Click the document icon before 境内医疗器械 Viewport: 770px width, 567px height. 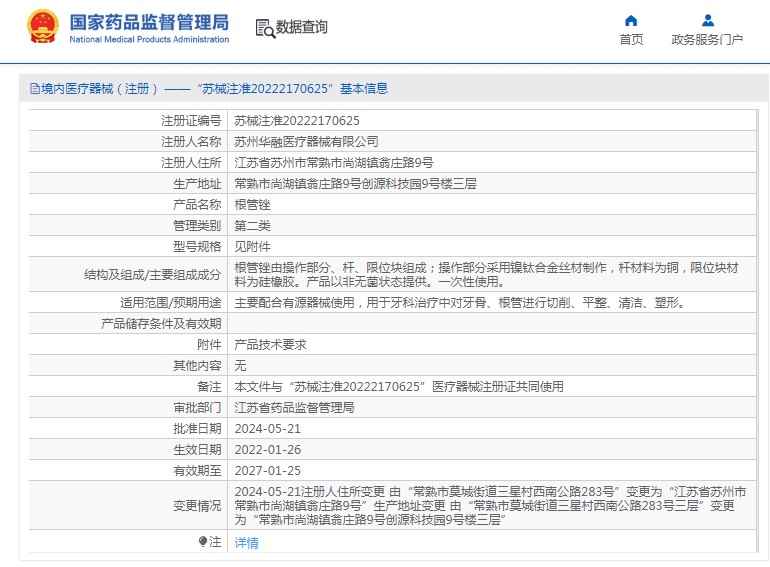click(35, 89)
